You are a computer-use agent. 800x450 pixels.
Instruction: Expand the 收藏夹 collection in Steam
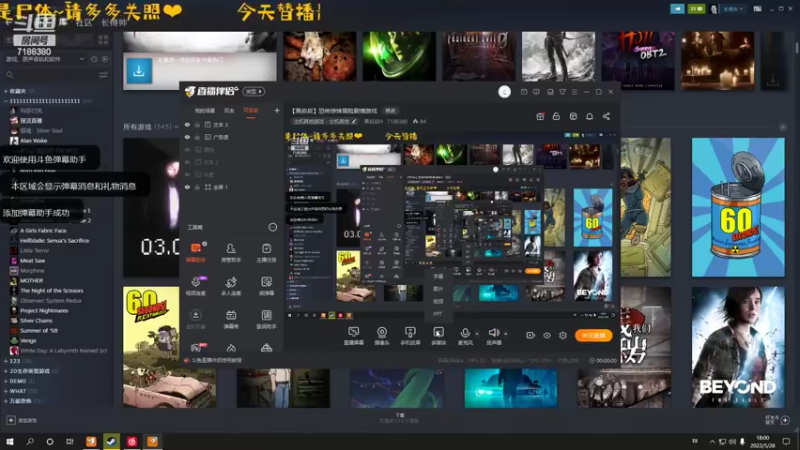[x=6, y=91]
